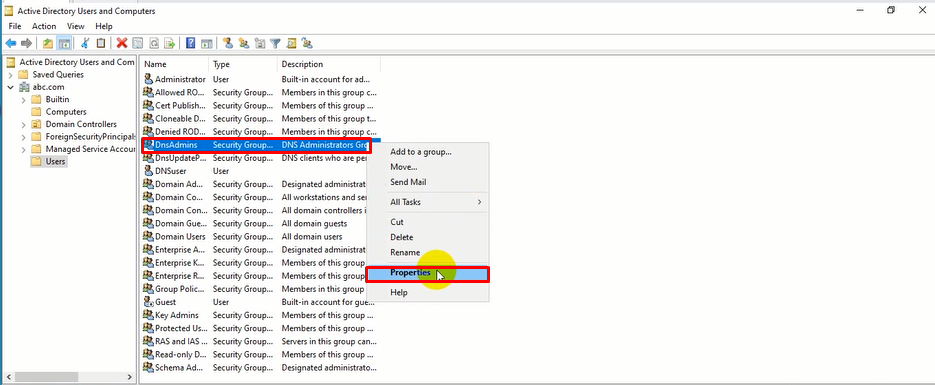Viewport: 935px width, 385px height.
Task: Click the create new organizational unit icon
Action: tap(259, 43)
